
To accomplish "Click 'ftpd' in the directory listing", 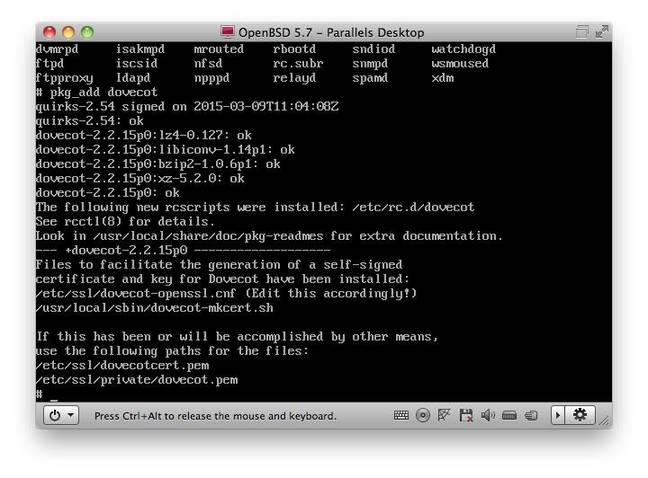I will click(x=50, y=64).
